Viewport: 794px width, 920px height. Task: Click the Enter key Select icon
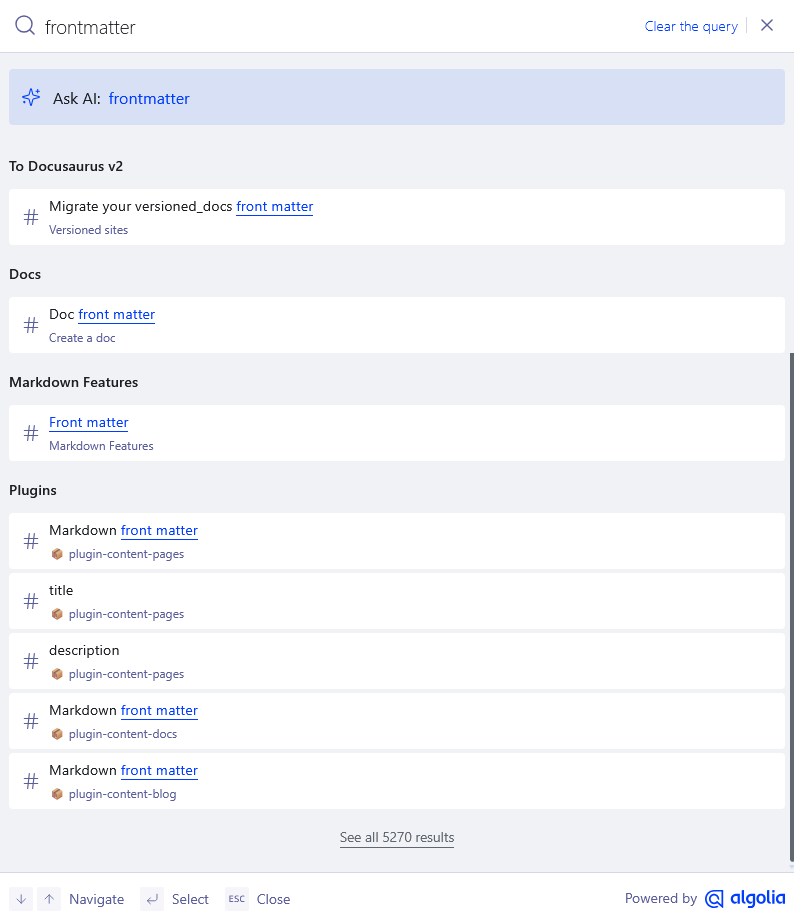click(152, 899)
